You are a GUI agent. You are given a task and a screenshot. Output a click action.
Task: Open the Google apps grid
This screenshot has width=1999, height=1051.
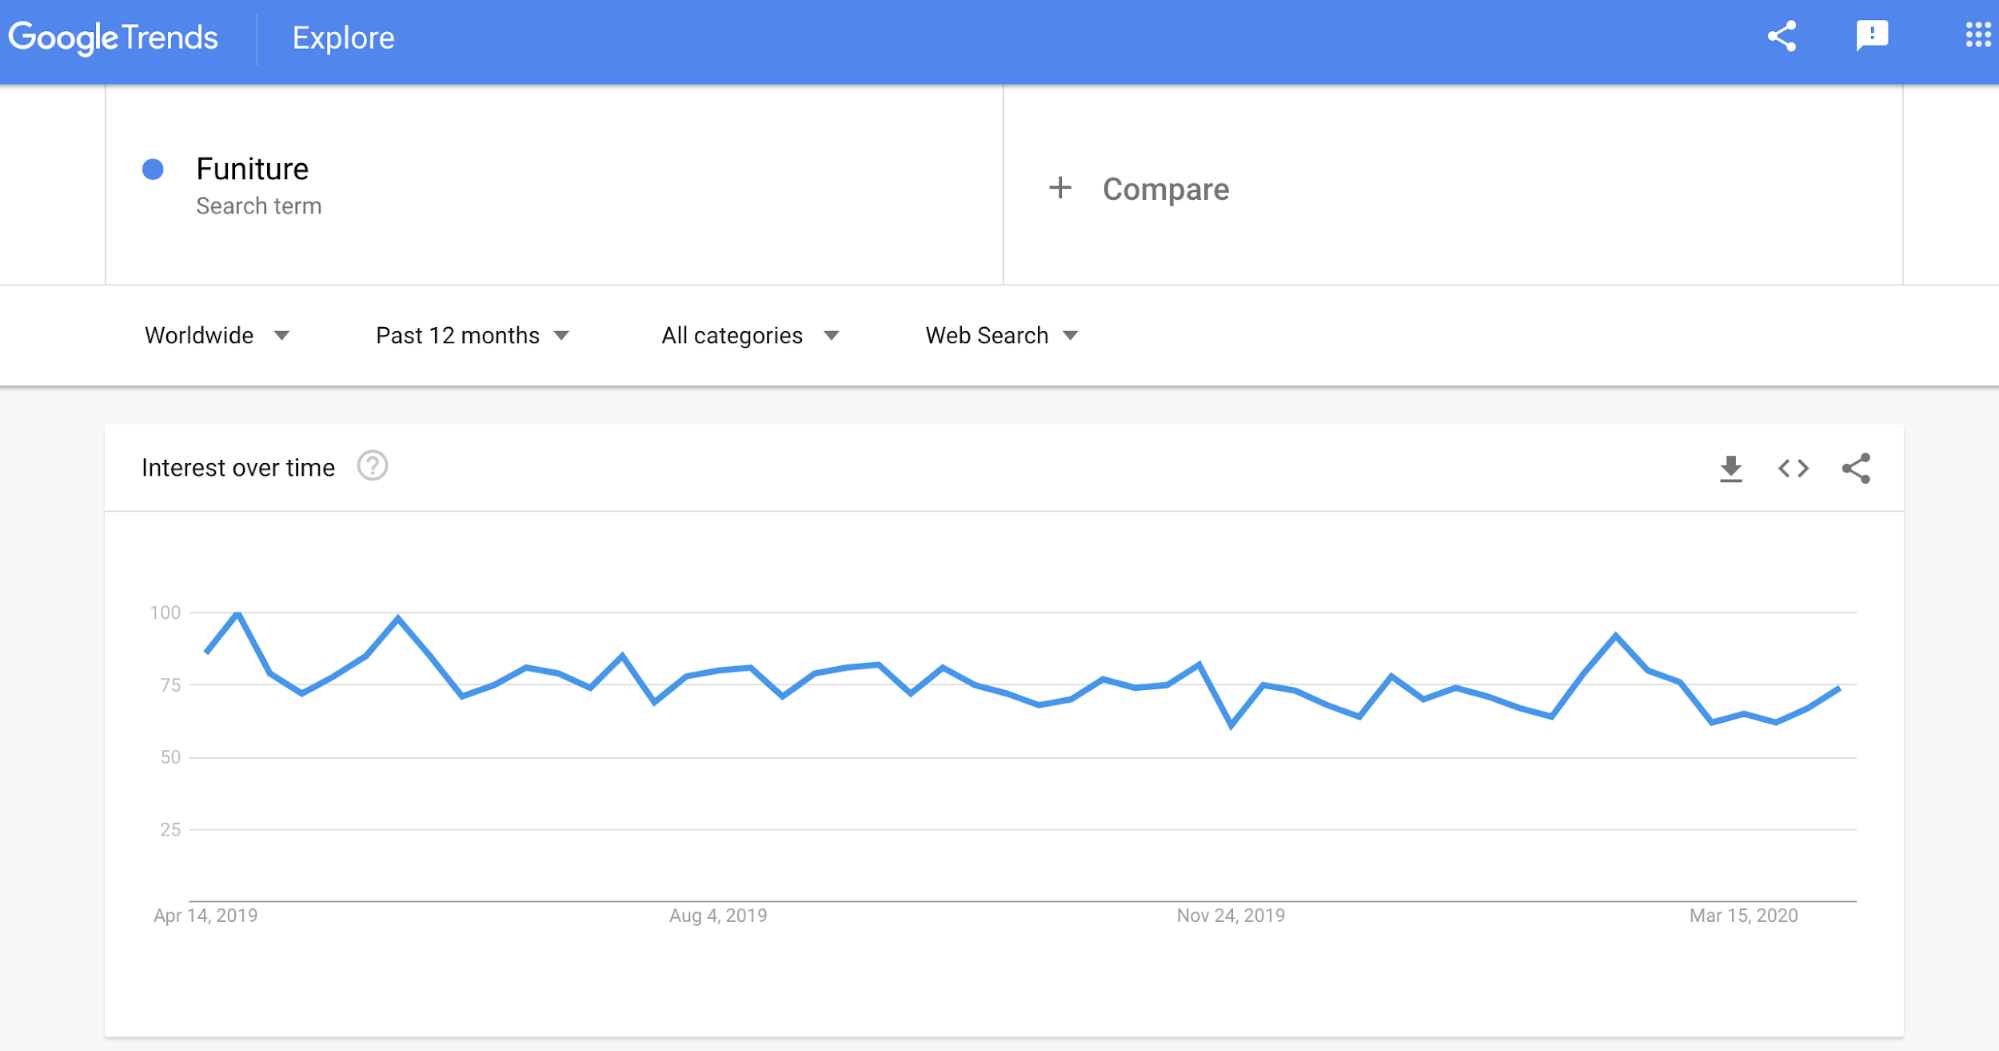[1977, 37]
